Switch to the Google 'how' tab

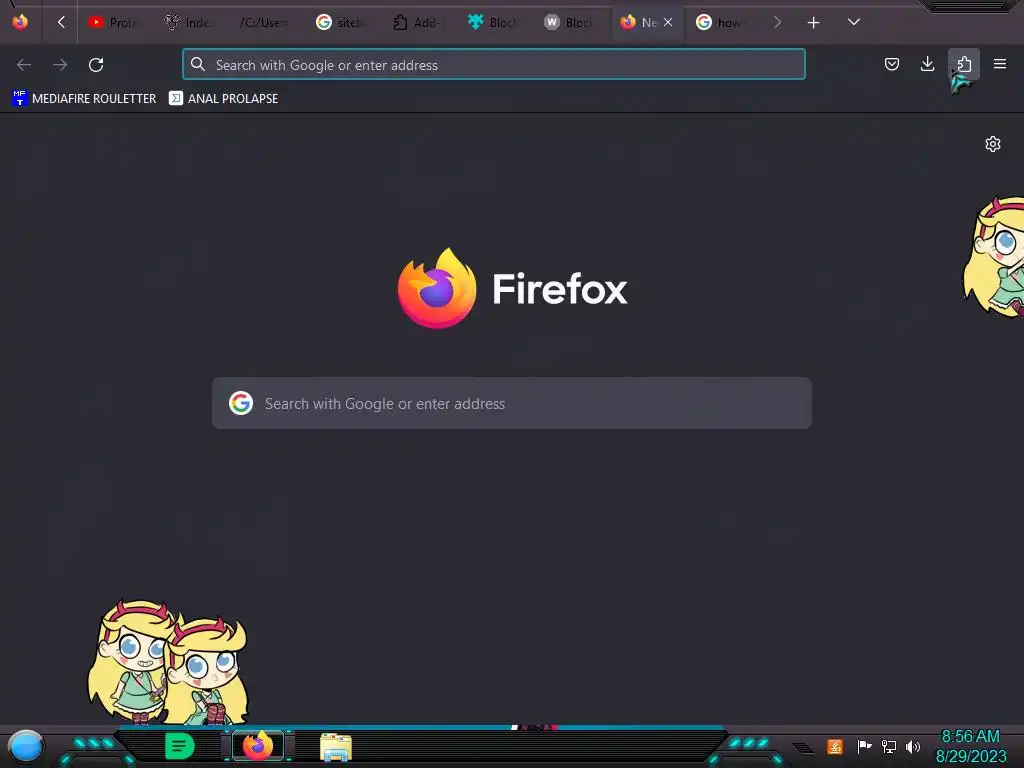point(721,23)
